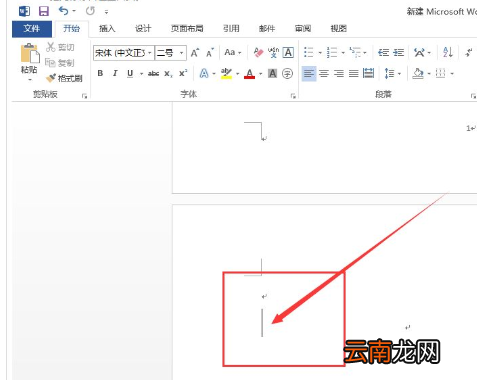The image size is (477, 380).
Task: Open the Customize Quick Access Toolbar arrow
Action: 106,12
